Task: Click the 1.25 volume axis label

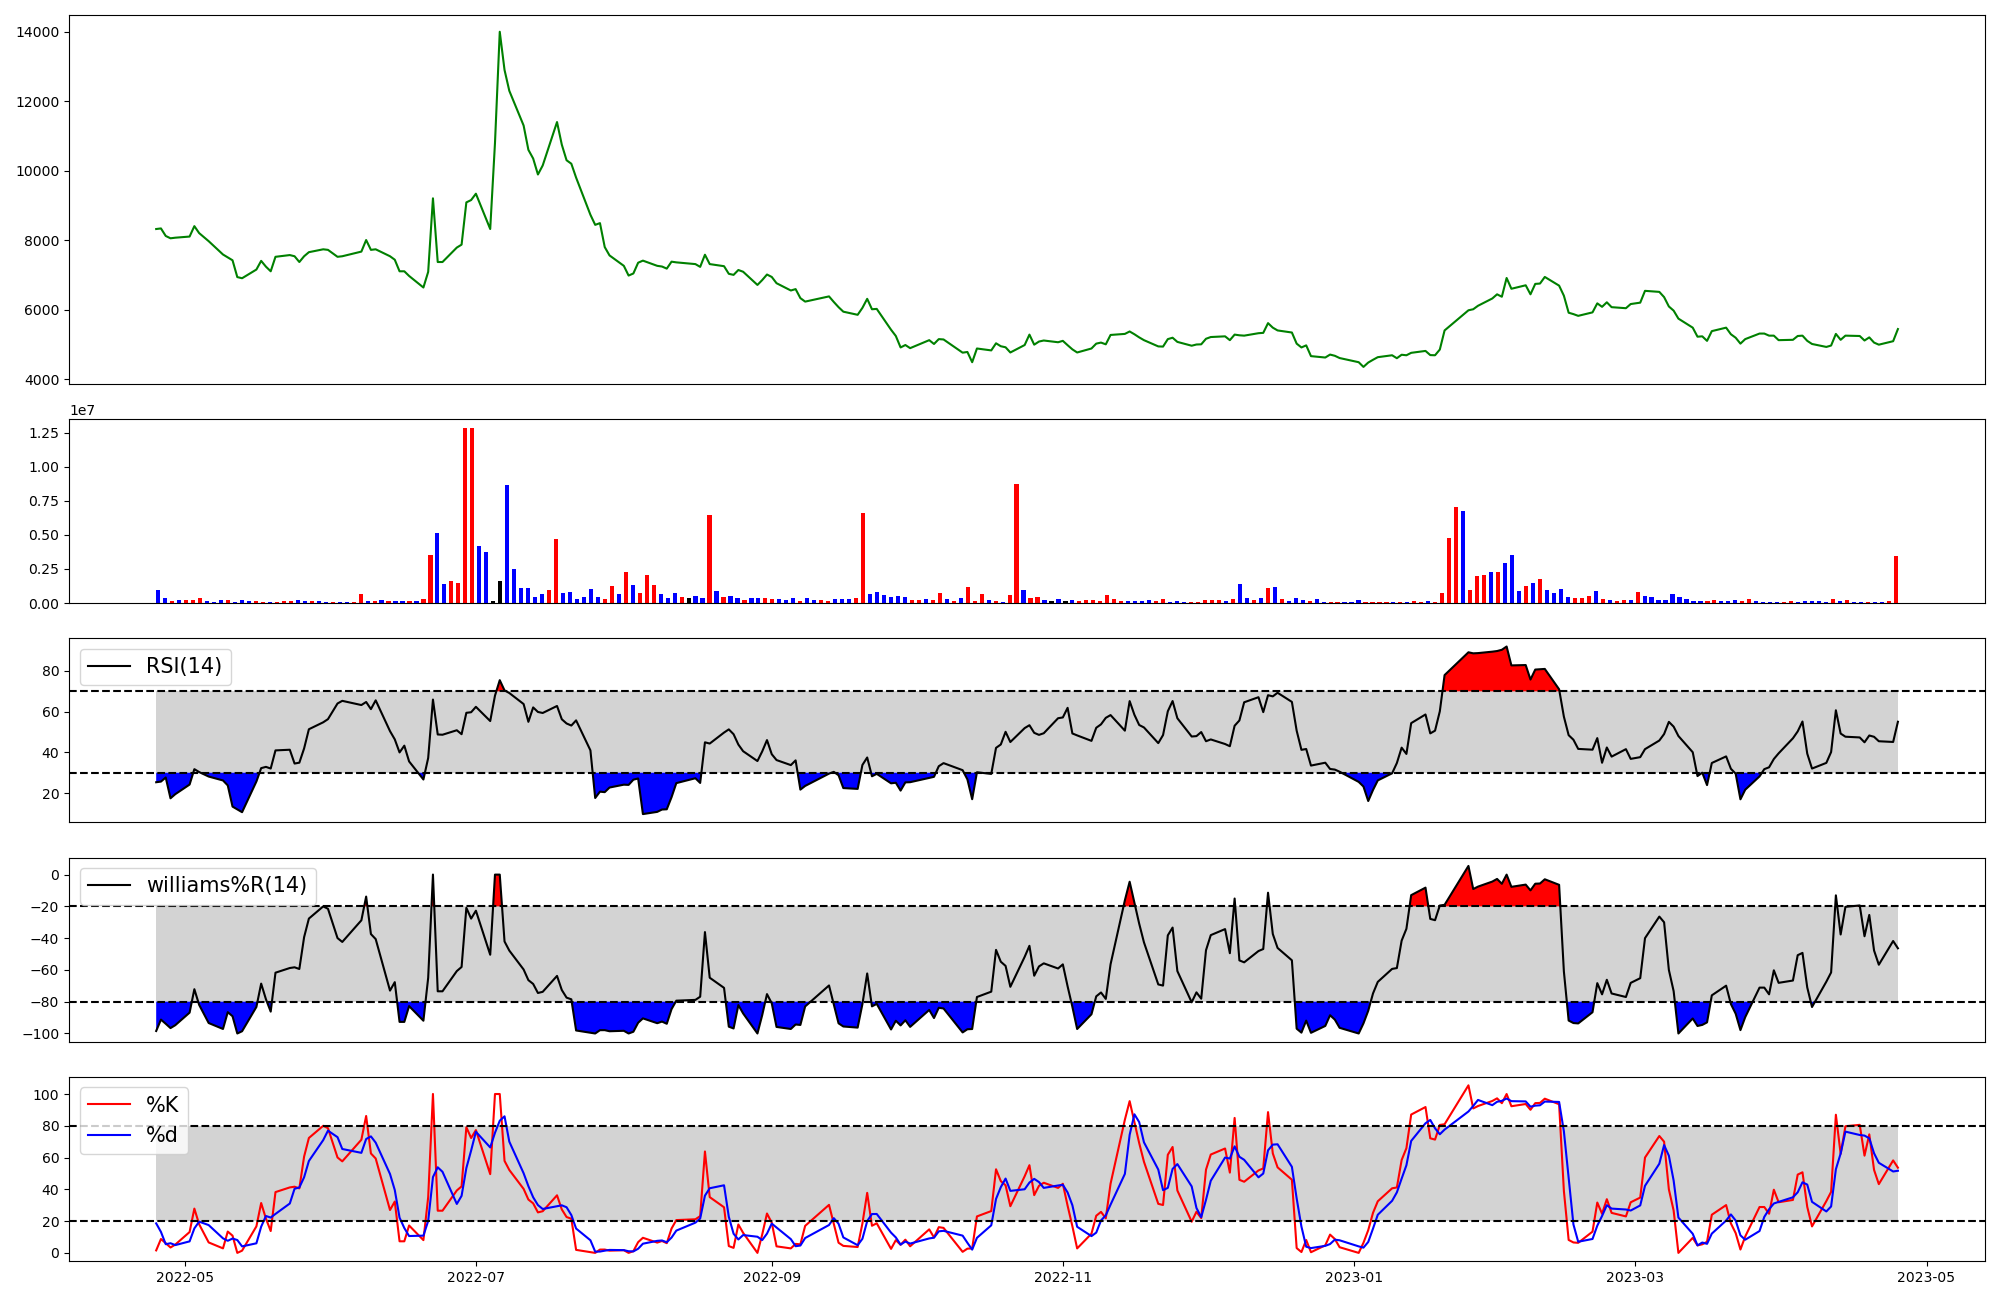Action: [x=43, y=433]
